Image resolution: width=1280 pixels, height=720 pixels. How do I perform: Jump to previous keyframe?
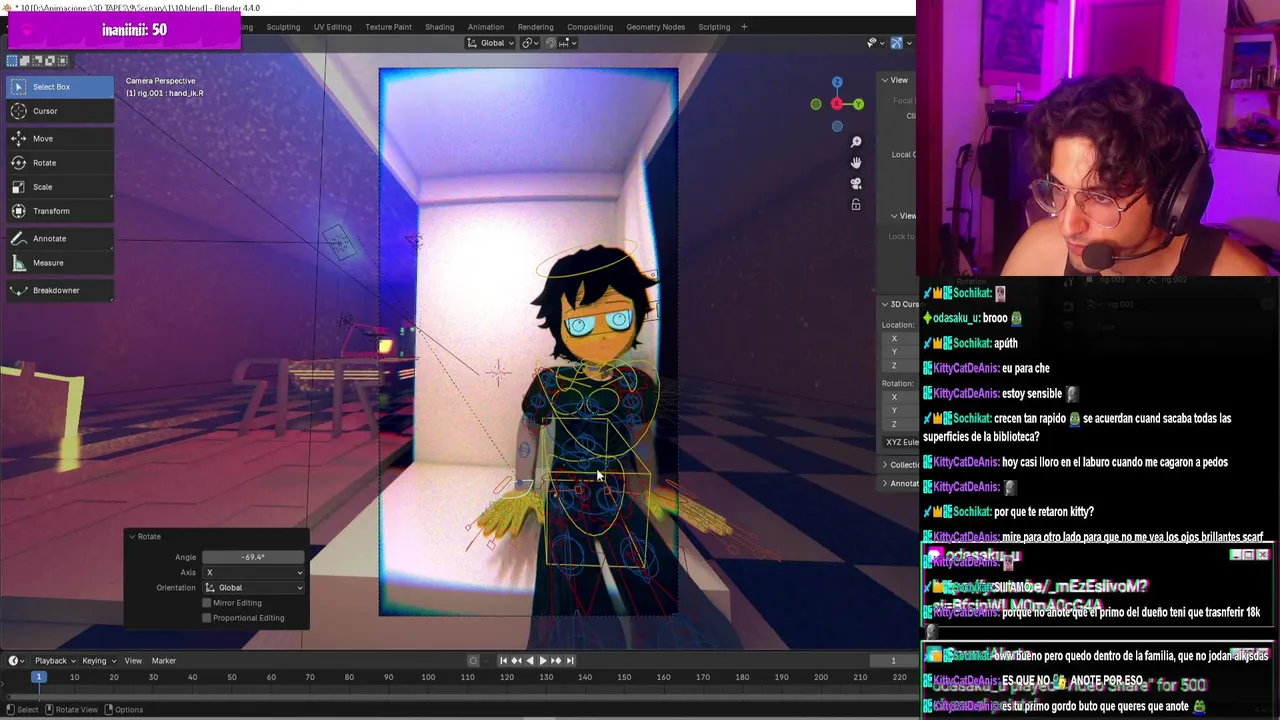(516, 660)
